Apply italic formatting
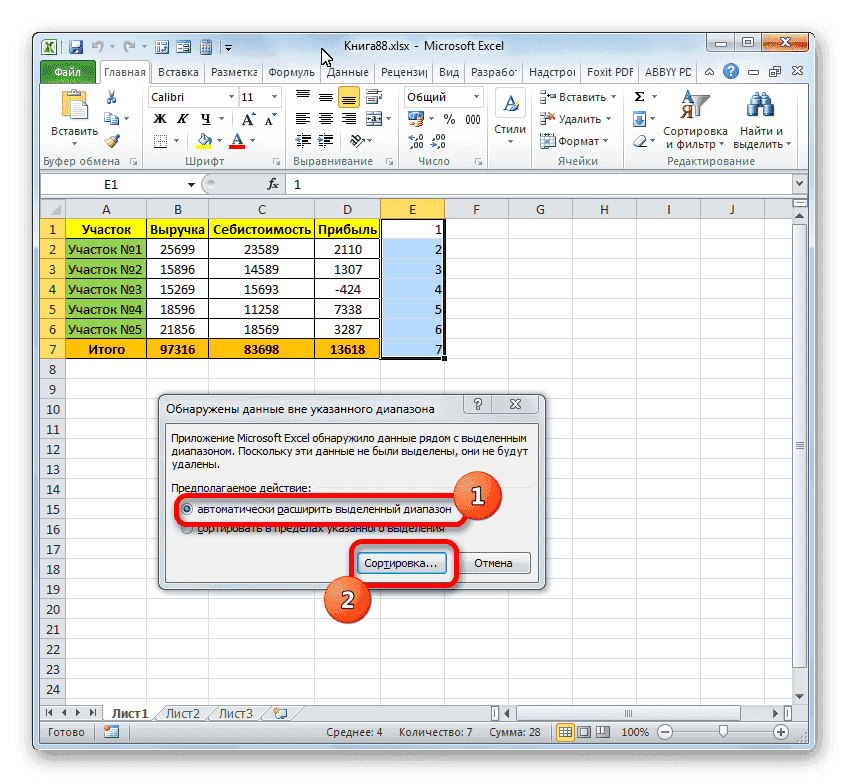This screenshot has width=848, height=783. click(x=183, y=117)
